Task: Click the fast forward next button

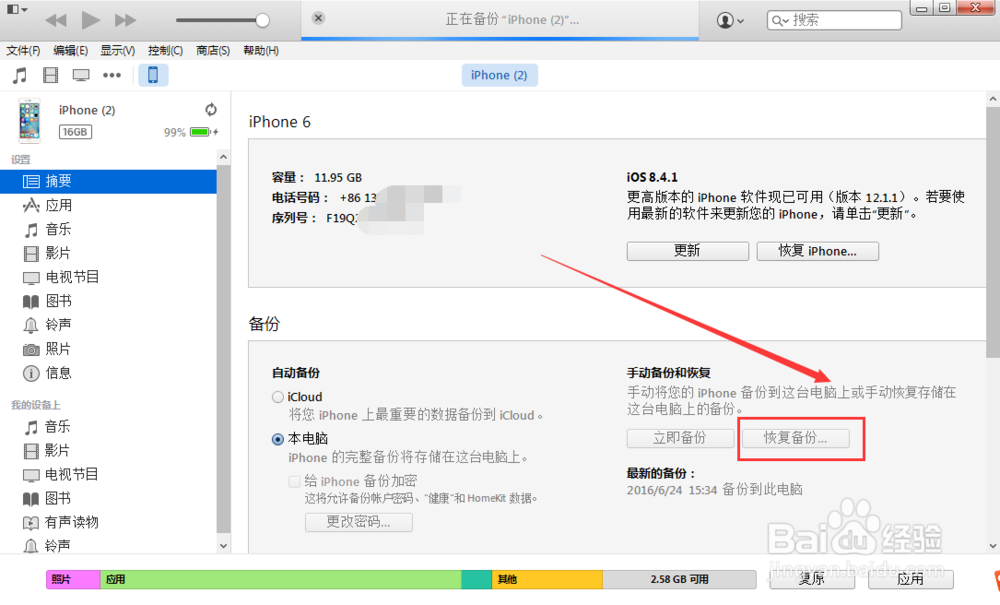Action: 125,20
